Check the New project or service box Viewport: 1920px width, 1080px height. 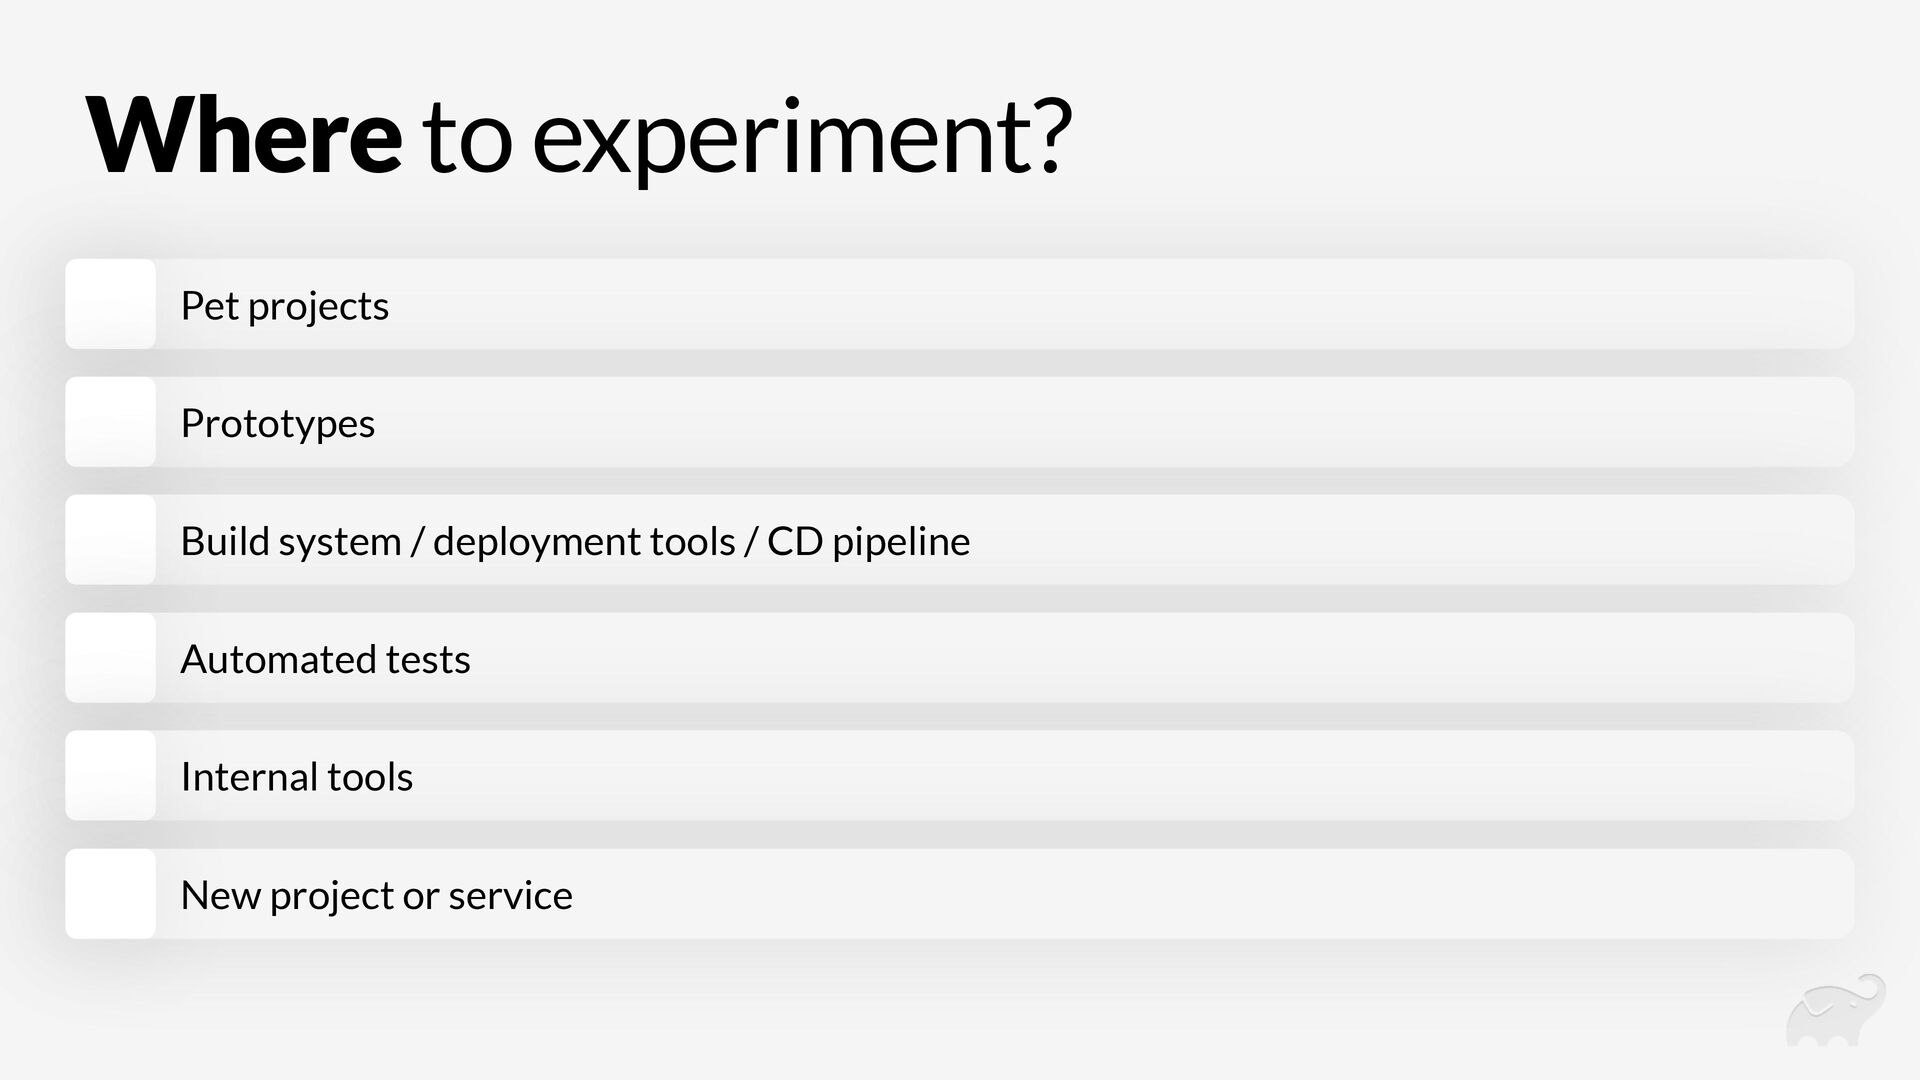pos(110,894)
